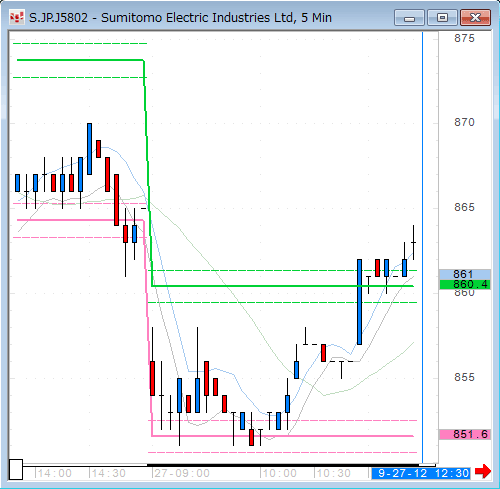The height and width of the screenshot is (489, 500).
Task: Click the 865 price axis label
Action: coord(464,207)
